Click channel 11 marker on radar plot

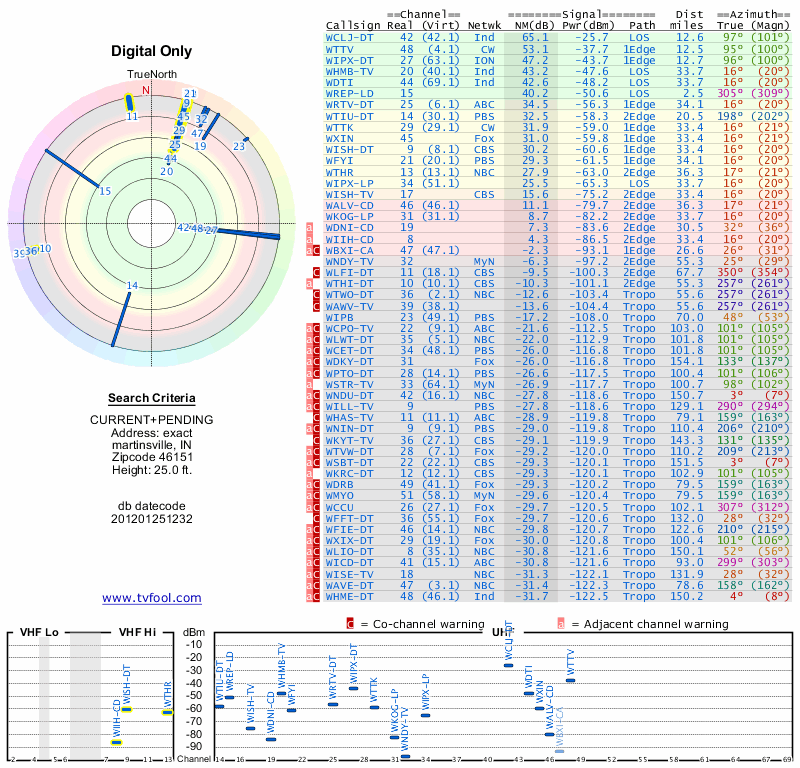coord(130,102)
